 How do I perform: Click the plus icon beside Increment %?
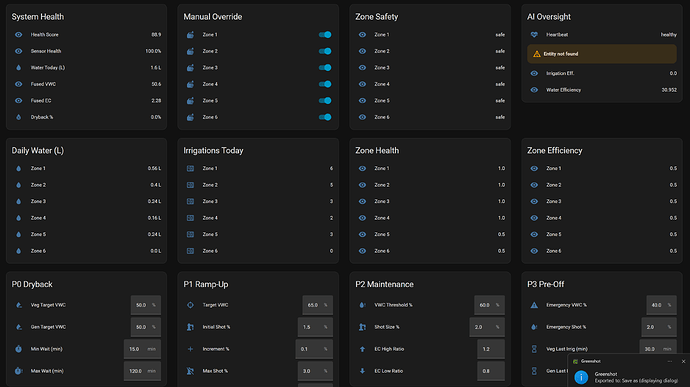coord(190,349)
